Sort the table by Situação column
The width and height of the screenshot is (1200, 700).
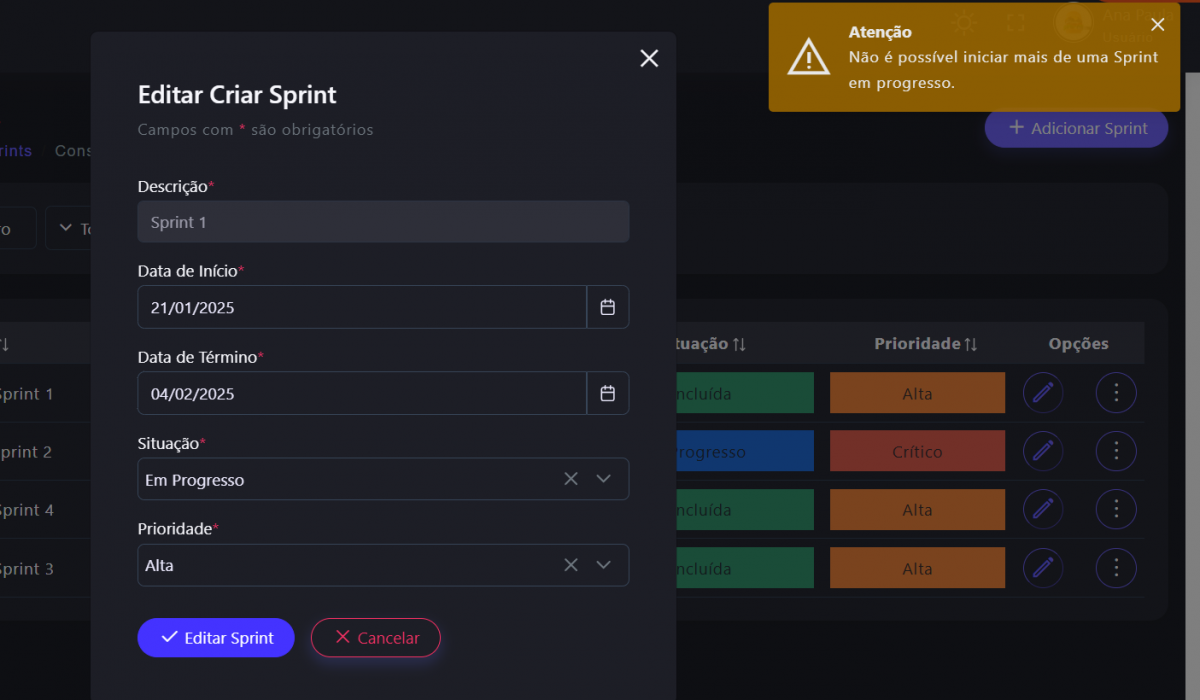pos(710,344)
